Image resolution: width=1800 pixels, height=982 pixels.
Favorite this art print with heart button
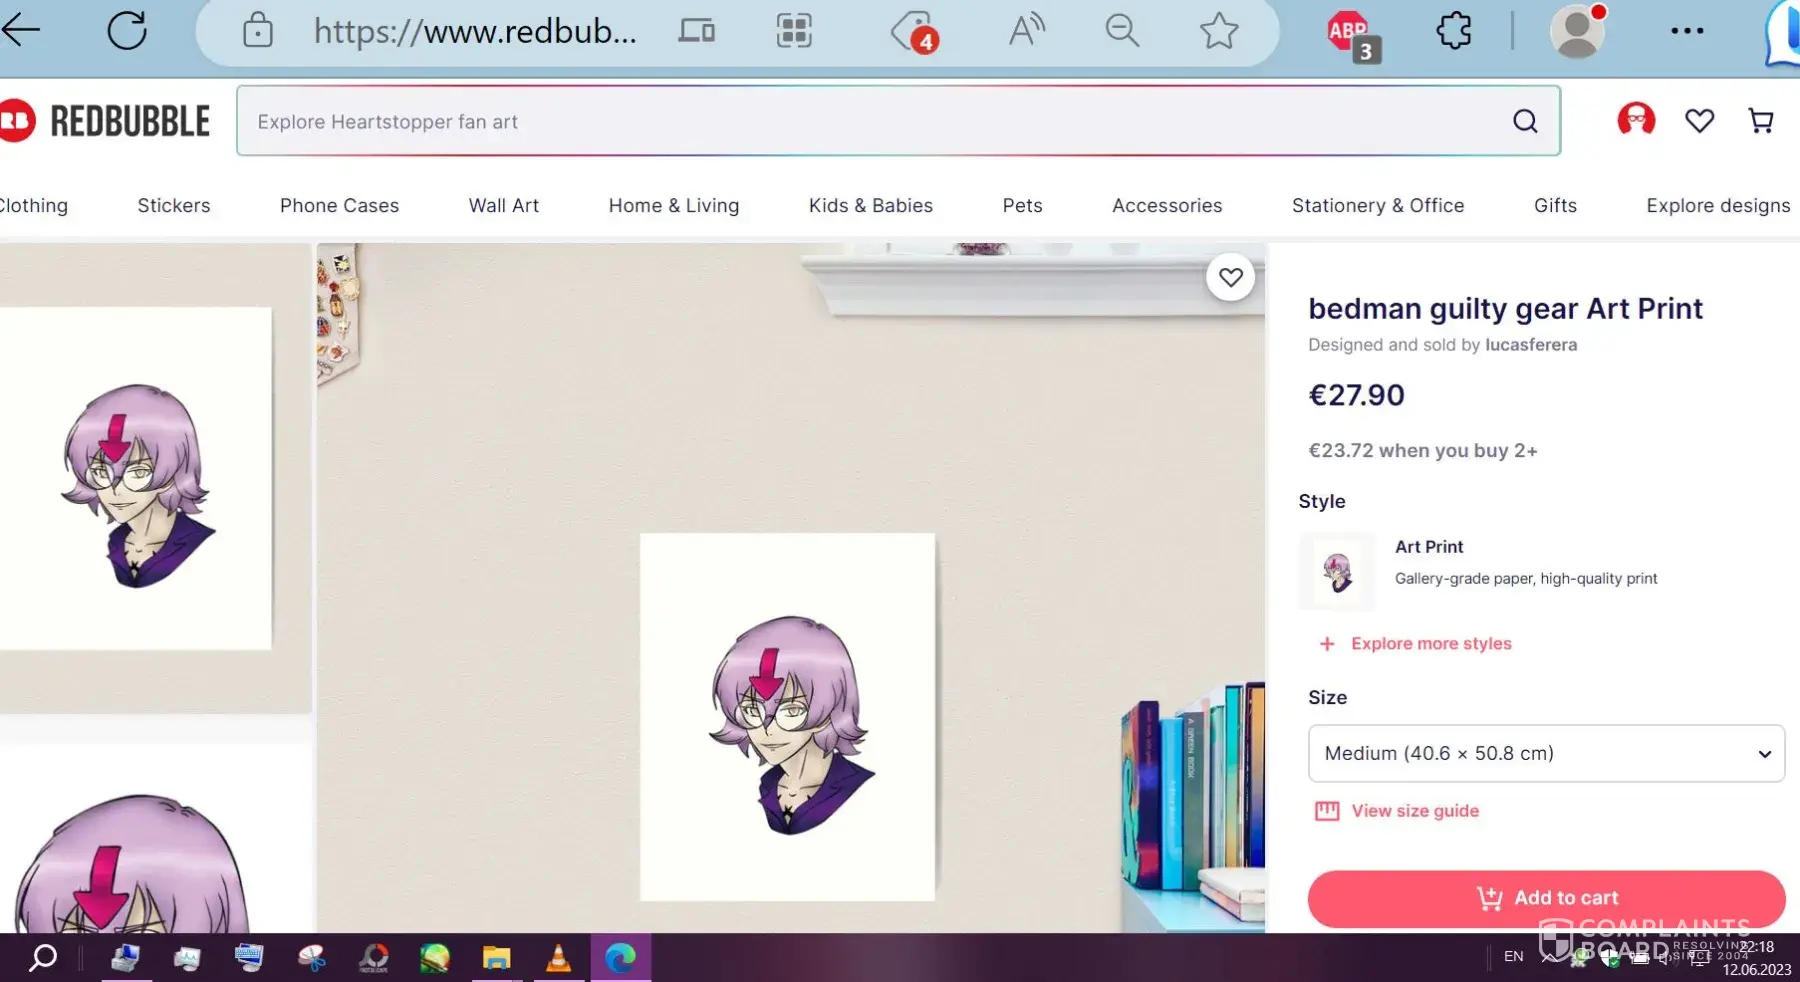pos(1230,277)
